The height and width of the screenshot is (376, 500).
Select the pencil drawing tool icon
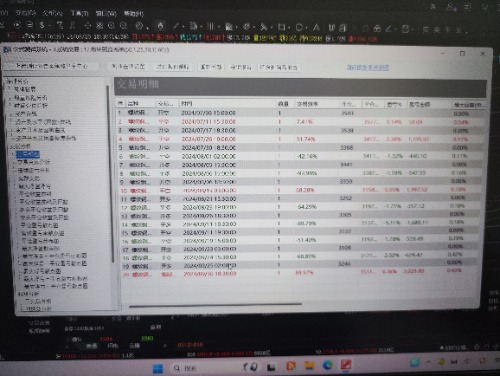pyautogui.click(x=176, y=26)
